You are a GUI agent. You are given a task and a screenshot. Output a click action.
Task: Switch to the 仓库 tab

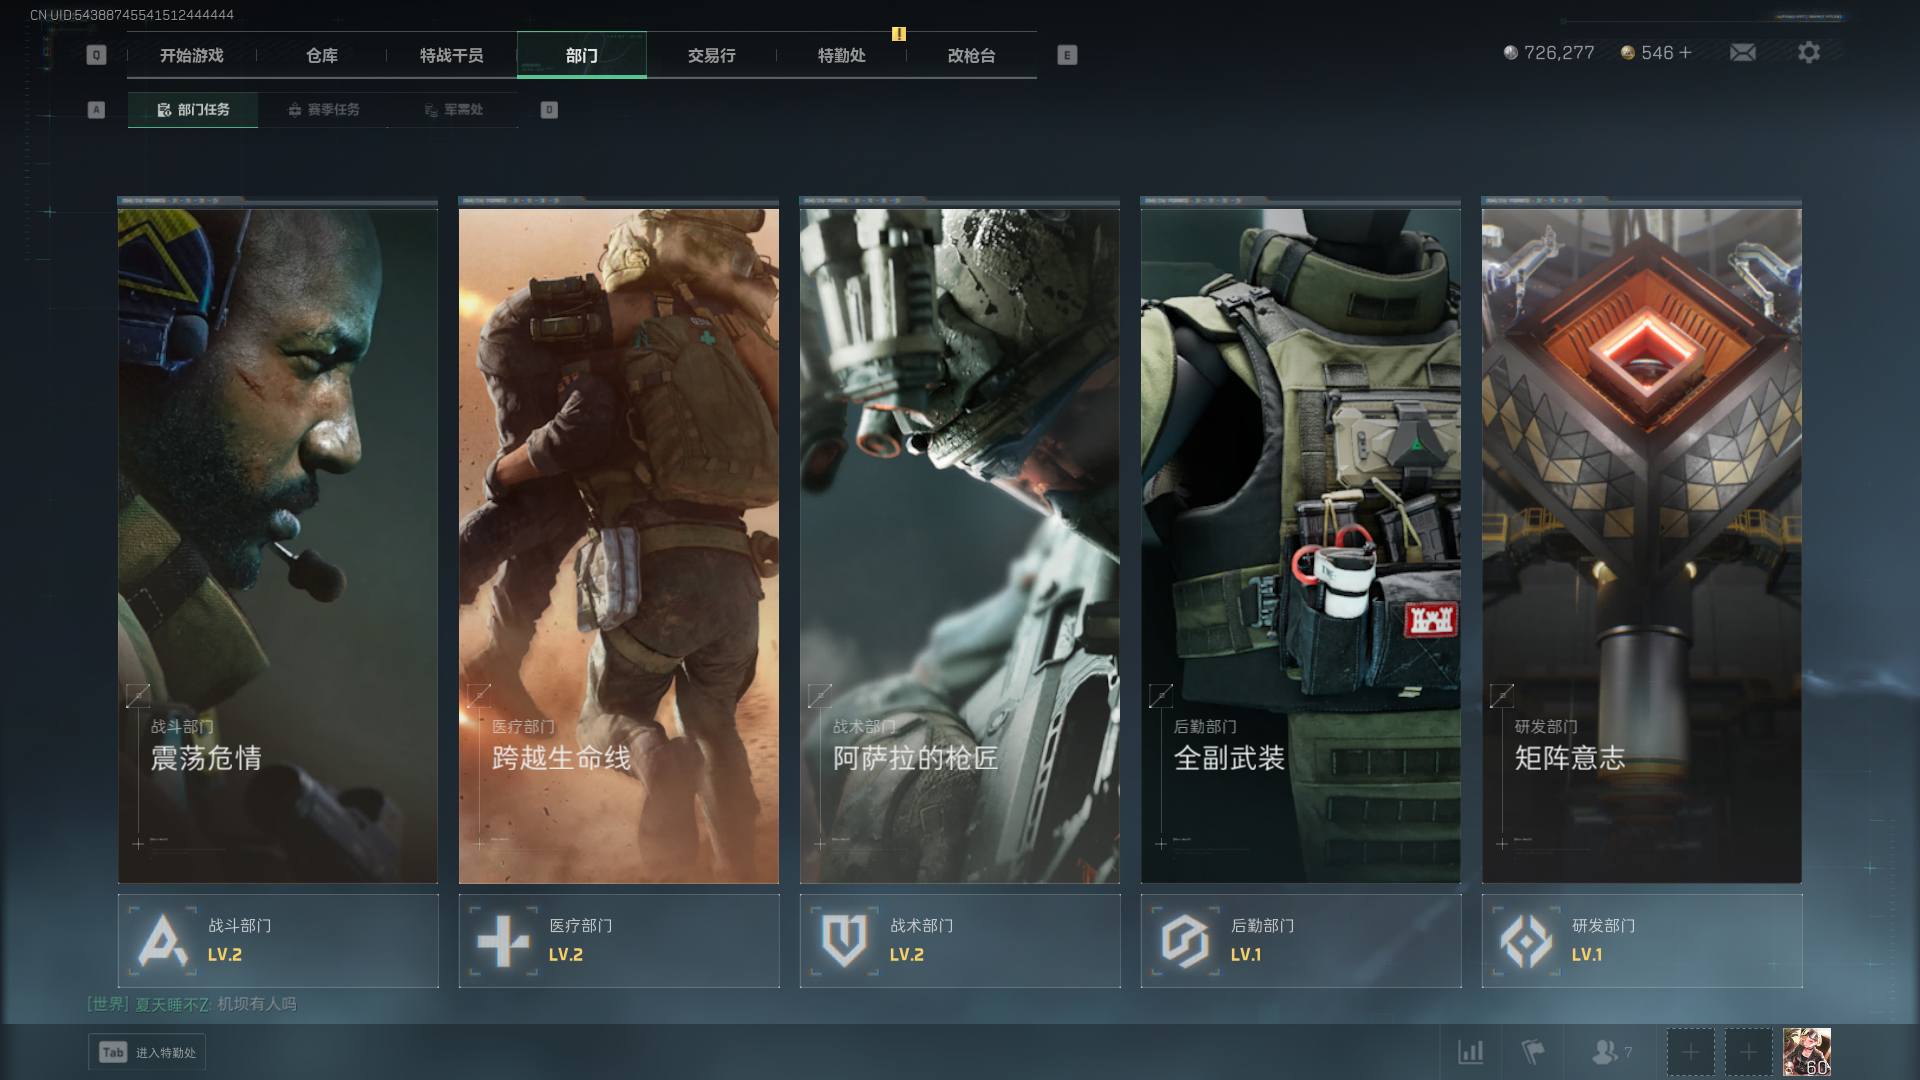[x=322, y=56]
